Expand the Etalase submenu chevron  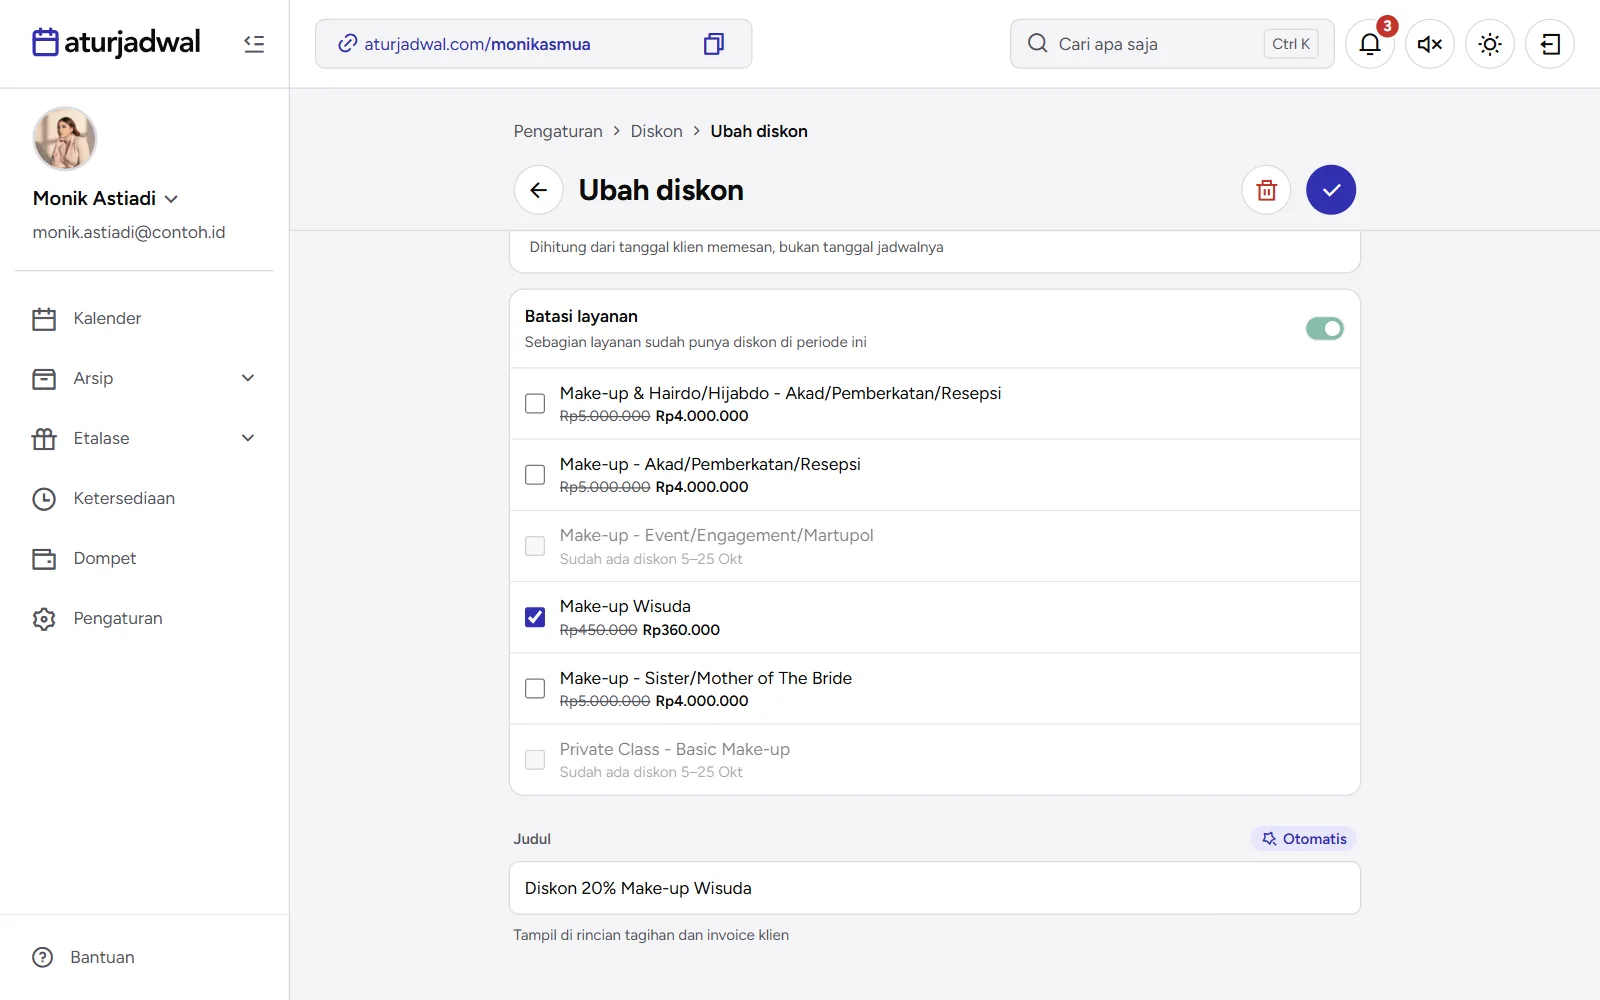click(248, 438)
